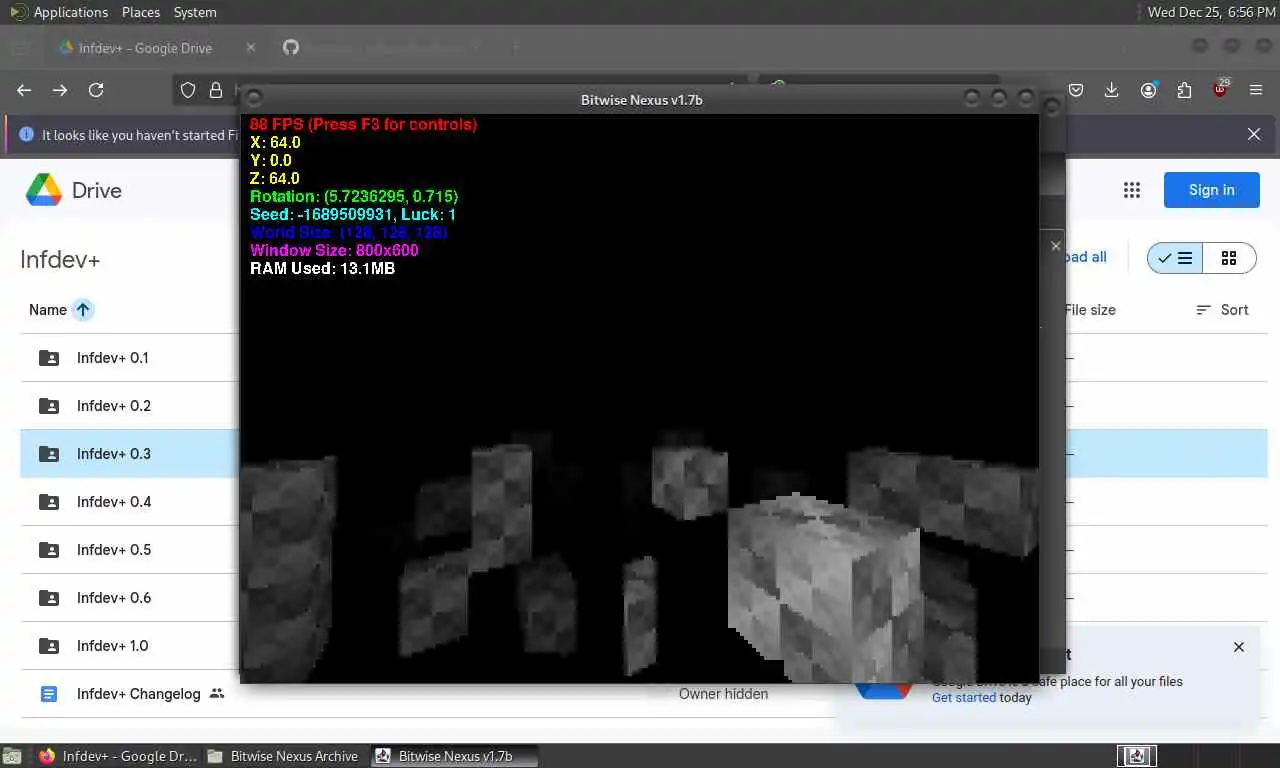Open the clock showing Wed Dec 25
The height and width of the screenshot is (768, 1280).
tap(1211, 12)
